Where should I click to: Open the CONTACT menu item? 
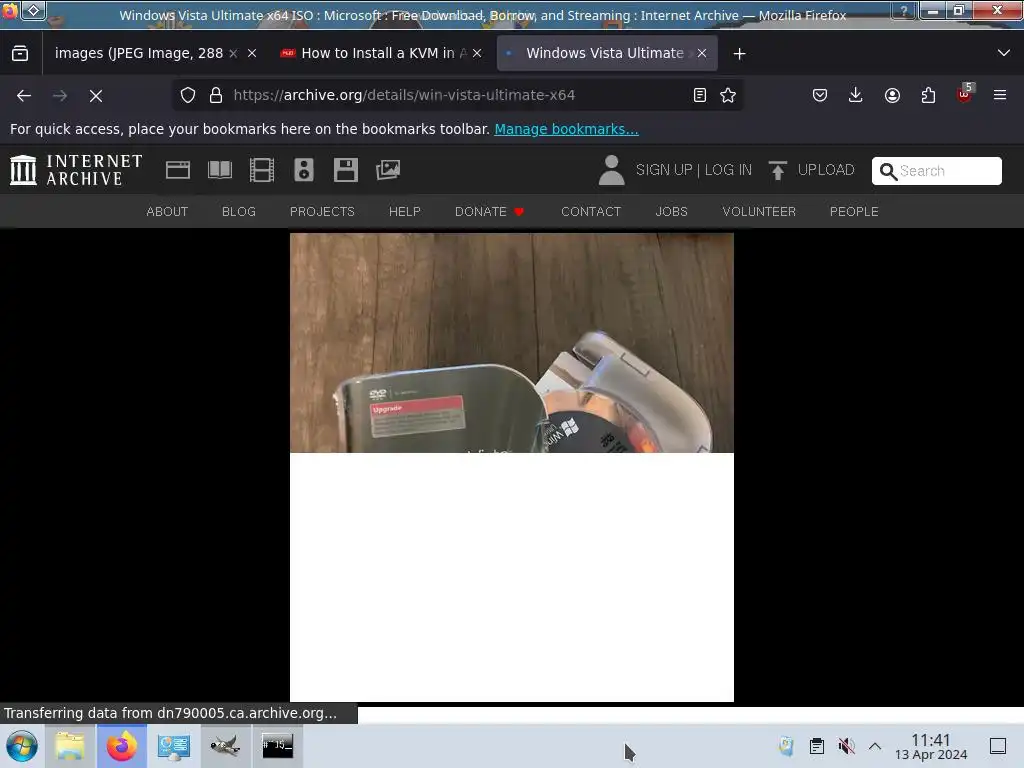[x=590, y=212]
